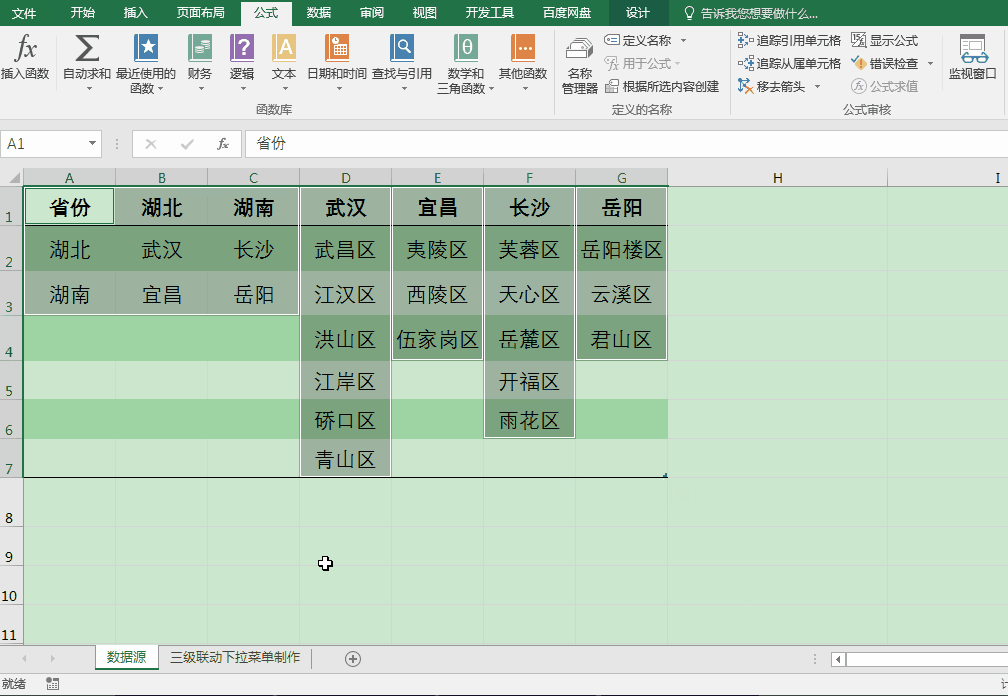The height and width of the screenshot is (696, 1008).
Task: Switch to the Page Layout (页面布局) tab
Action: 201,13
